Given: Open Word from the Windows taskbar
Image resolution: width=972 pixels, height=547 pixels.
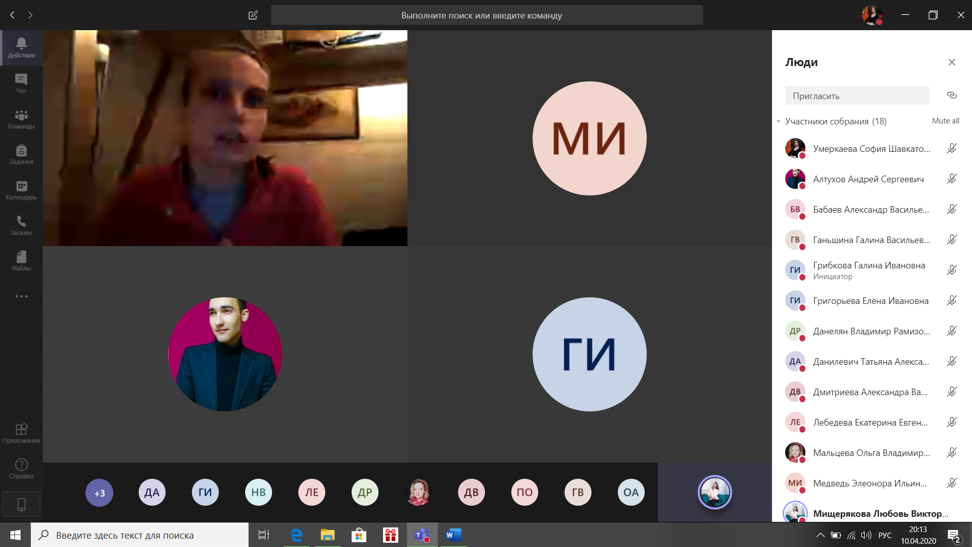Looking at the screenshot, I should (x=453, y=535).
